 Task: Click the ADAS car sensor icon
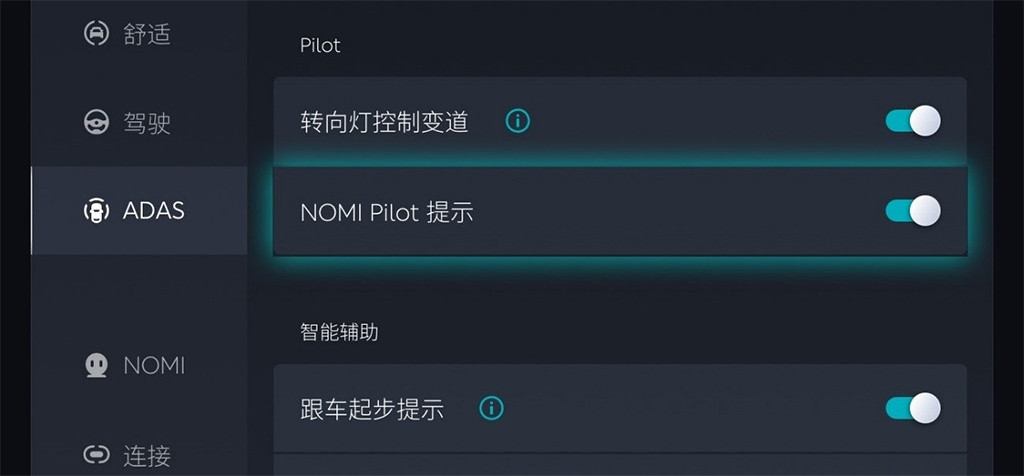97,210
